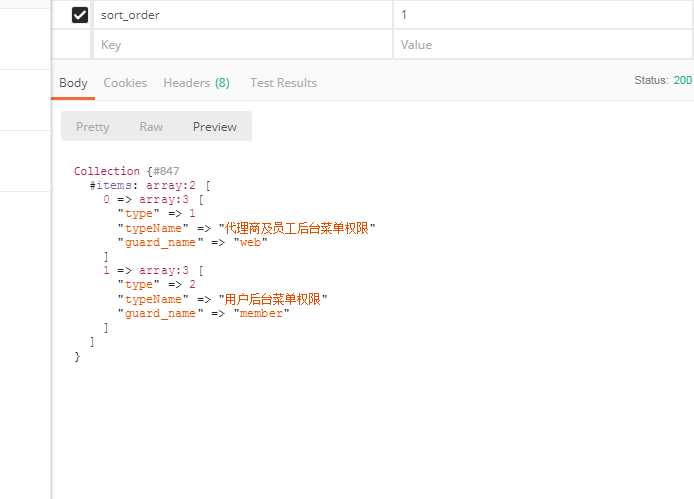
Task: Click the typeName value 代理商及员工后台菜单权限
Action: point(297,228)
